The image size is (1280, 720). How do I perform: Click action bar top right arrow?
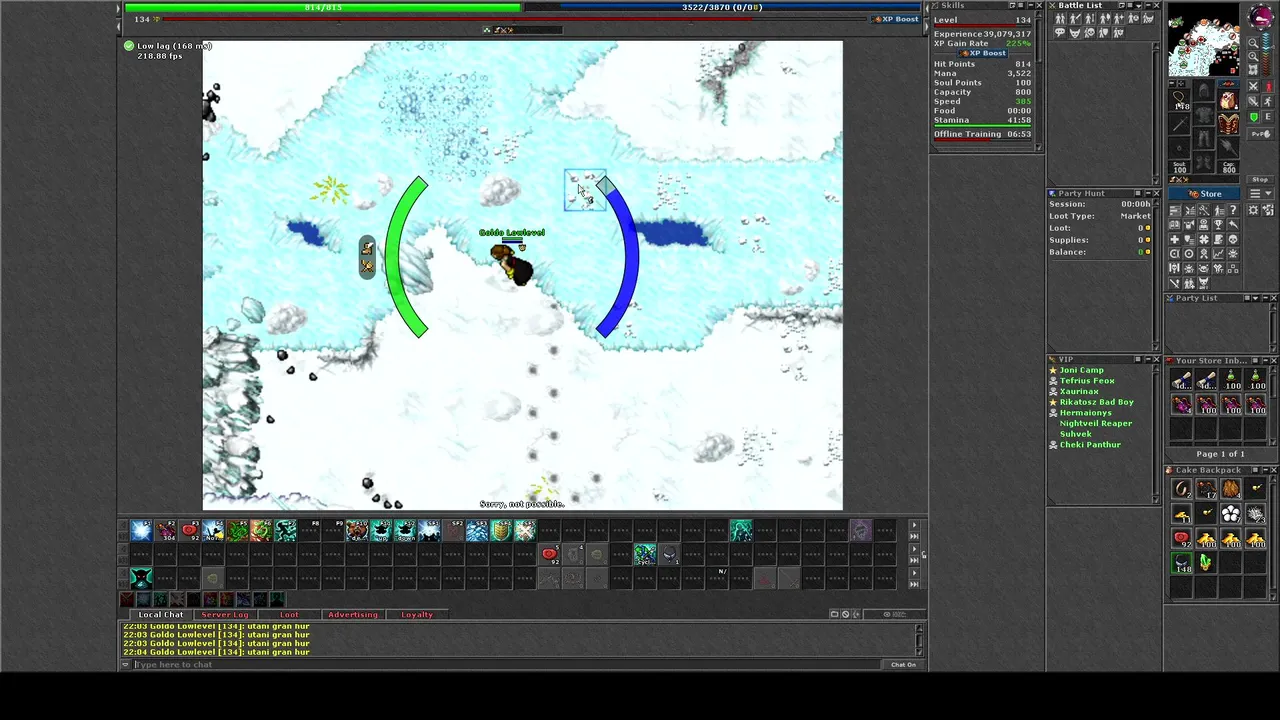click(914, 526)
